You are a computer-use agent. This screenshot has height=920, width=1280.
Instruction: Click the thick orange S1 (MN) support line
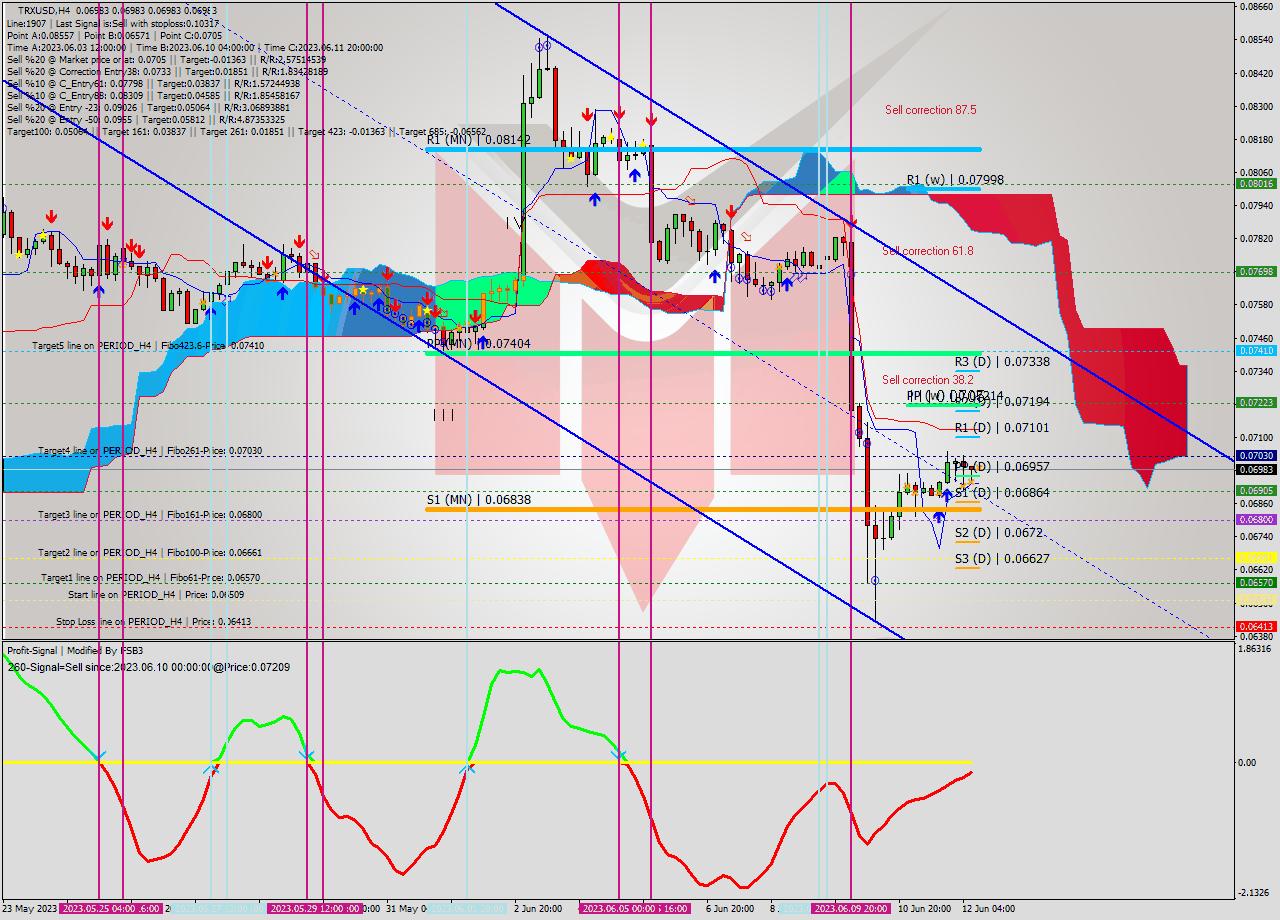tap(703, 509)
